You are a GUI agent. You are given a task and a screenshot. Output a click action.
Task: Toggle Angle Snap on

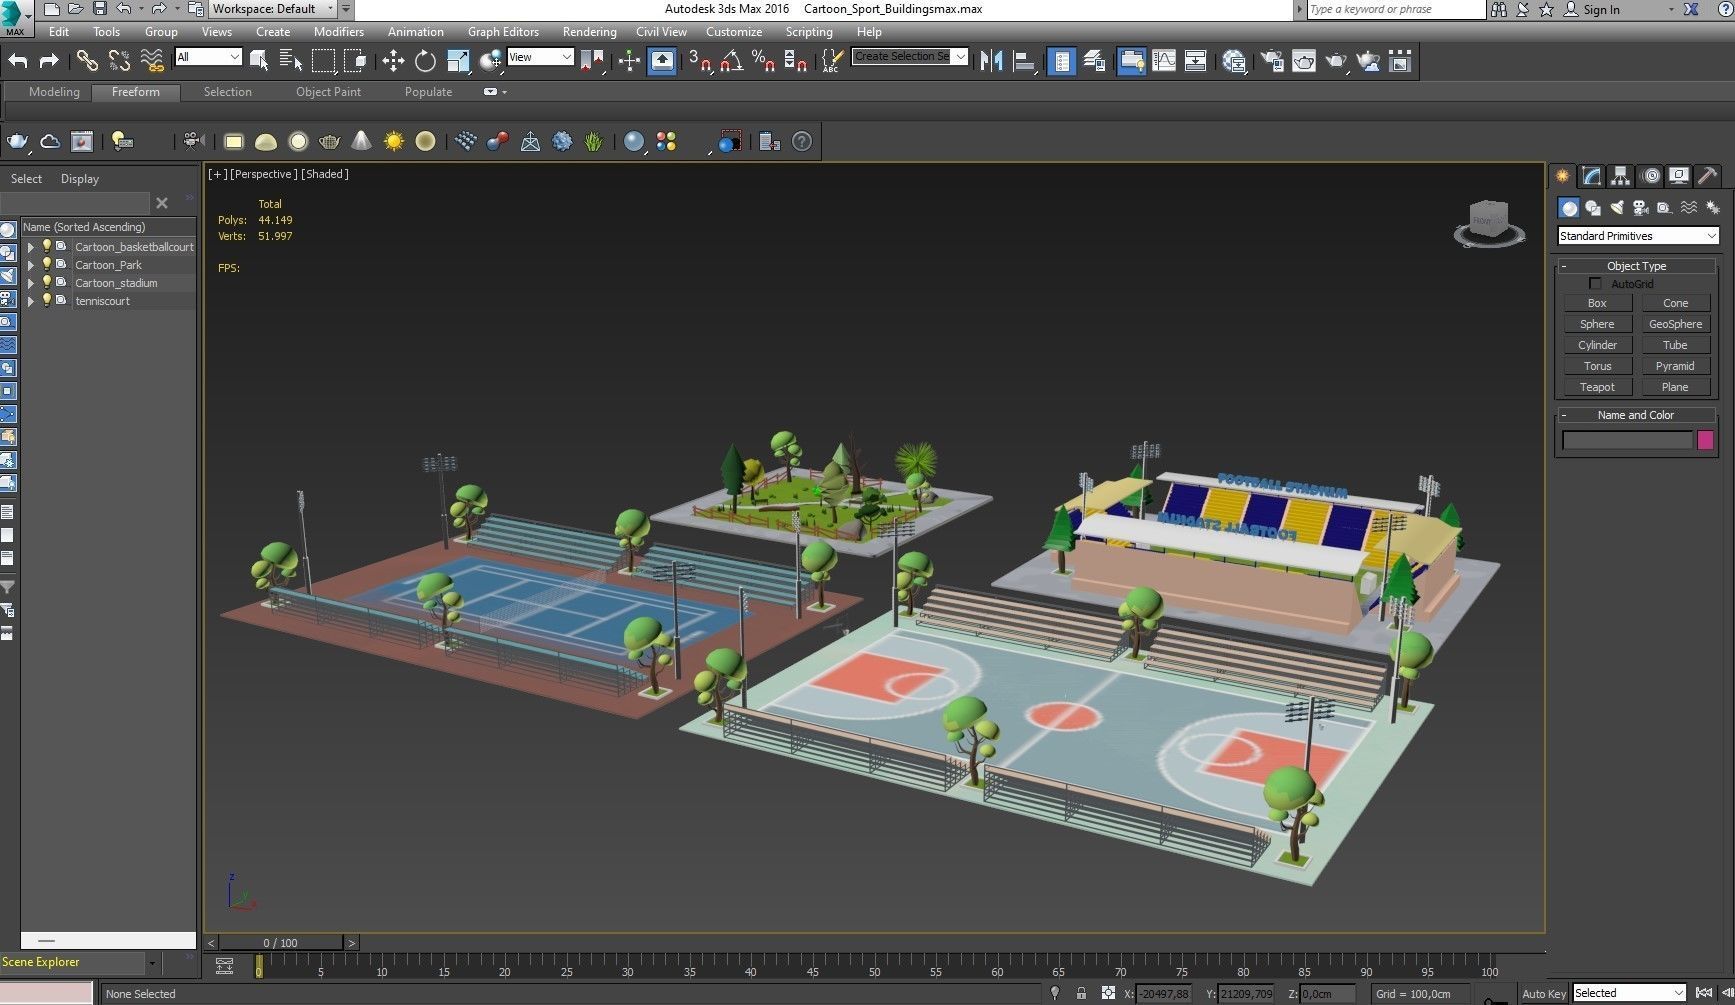pyautogui.click(x=731, y=61)
